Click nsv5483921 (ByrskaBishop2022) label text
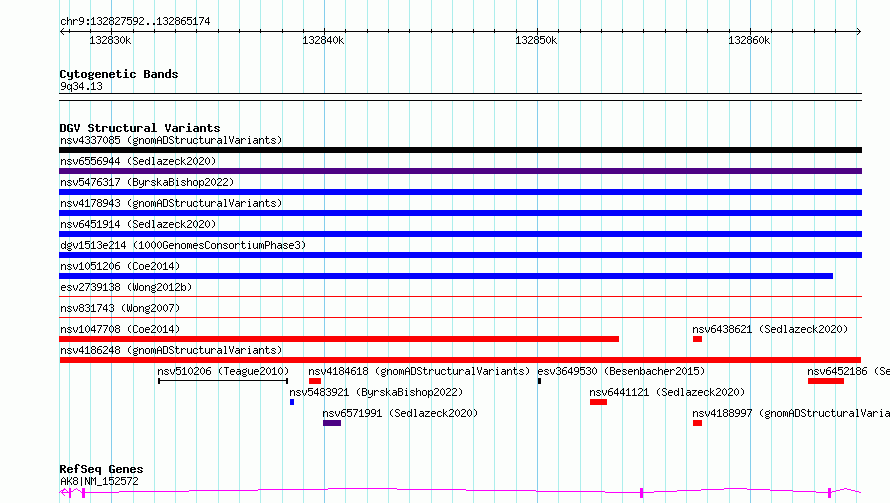This screenshot has height=503, width=890. (376, 392)
